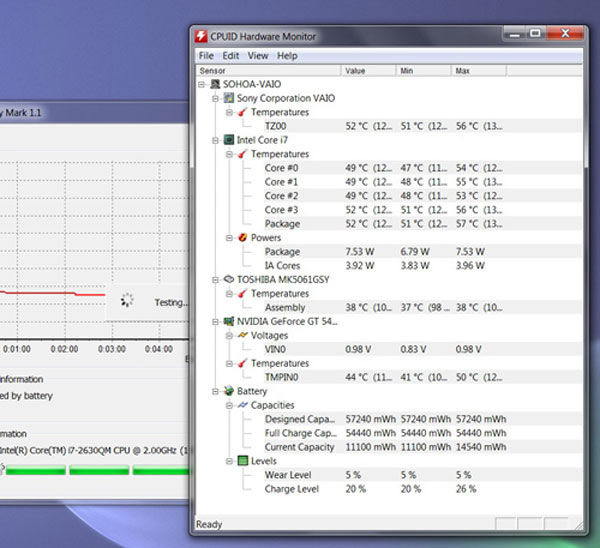Click the Powers flame icon
Viewport: 600px width, 548px height.
click(242, 238)
